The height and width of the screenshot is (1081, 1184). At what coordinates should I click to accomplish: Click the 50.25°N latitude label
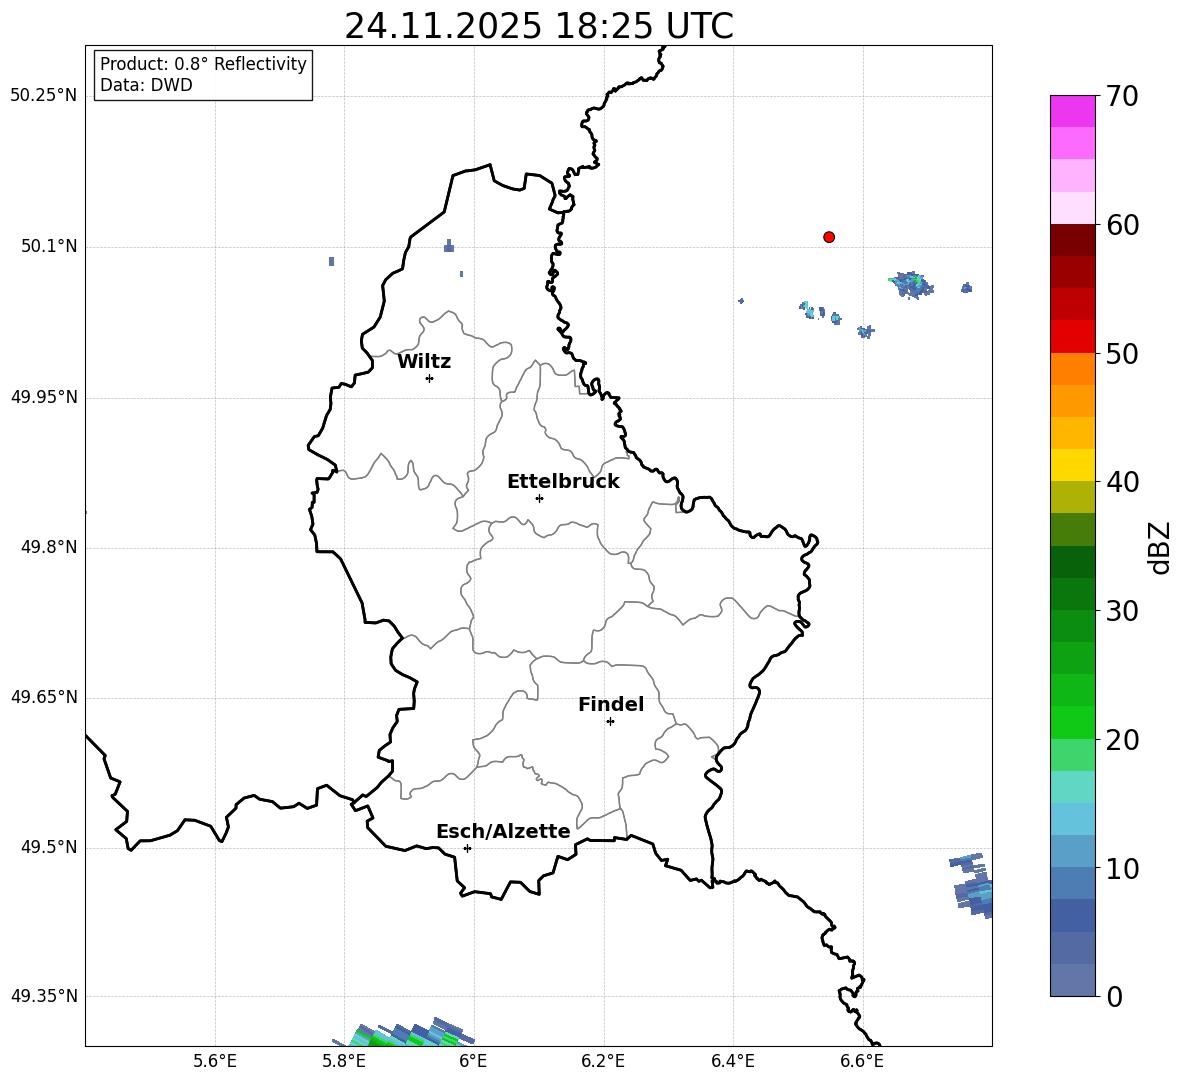click(x=44, y=96)
